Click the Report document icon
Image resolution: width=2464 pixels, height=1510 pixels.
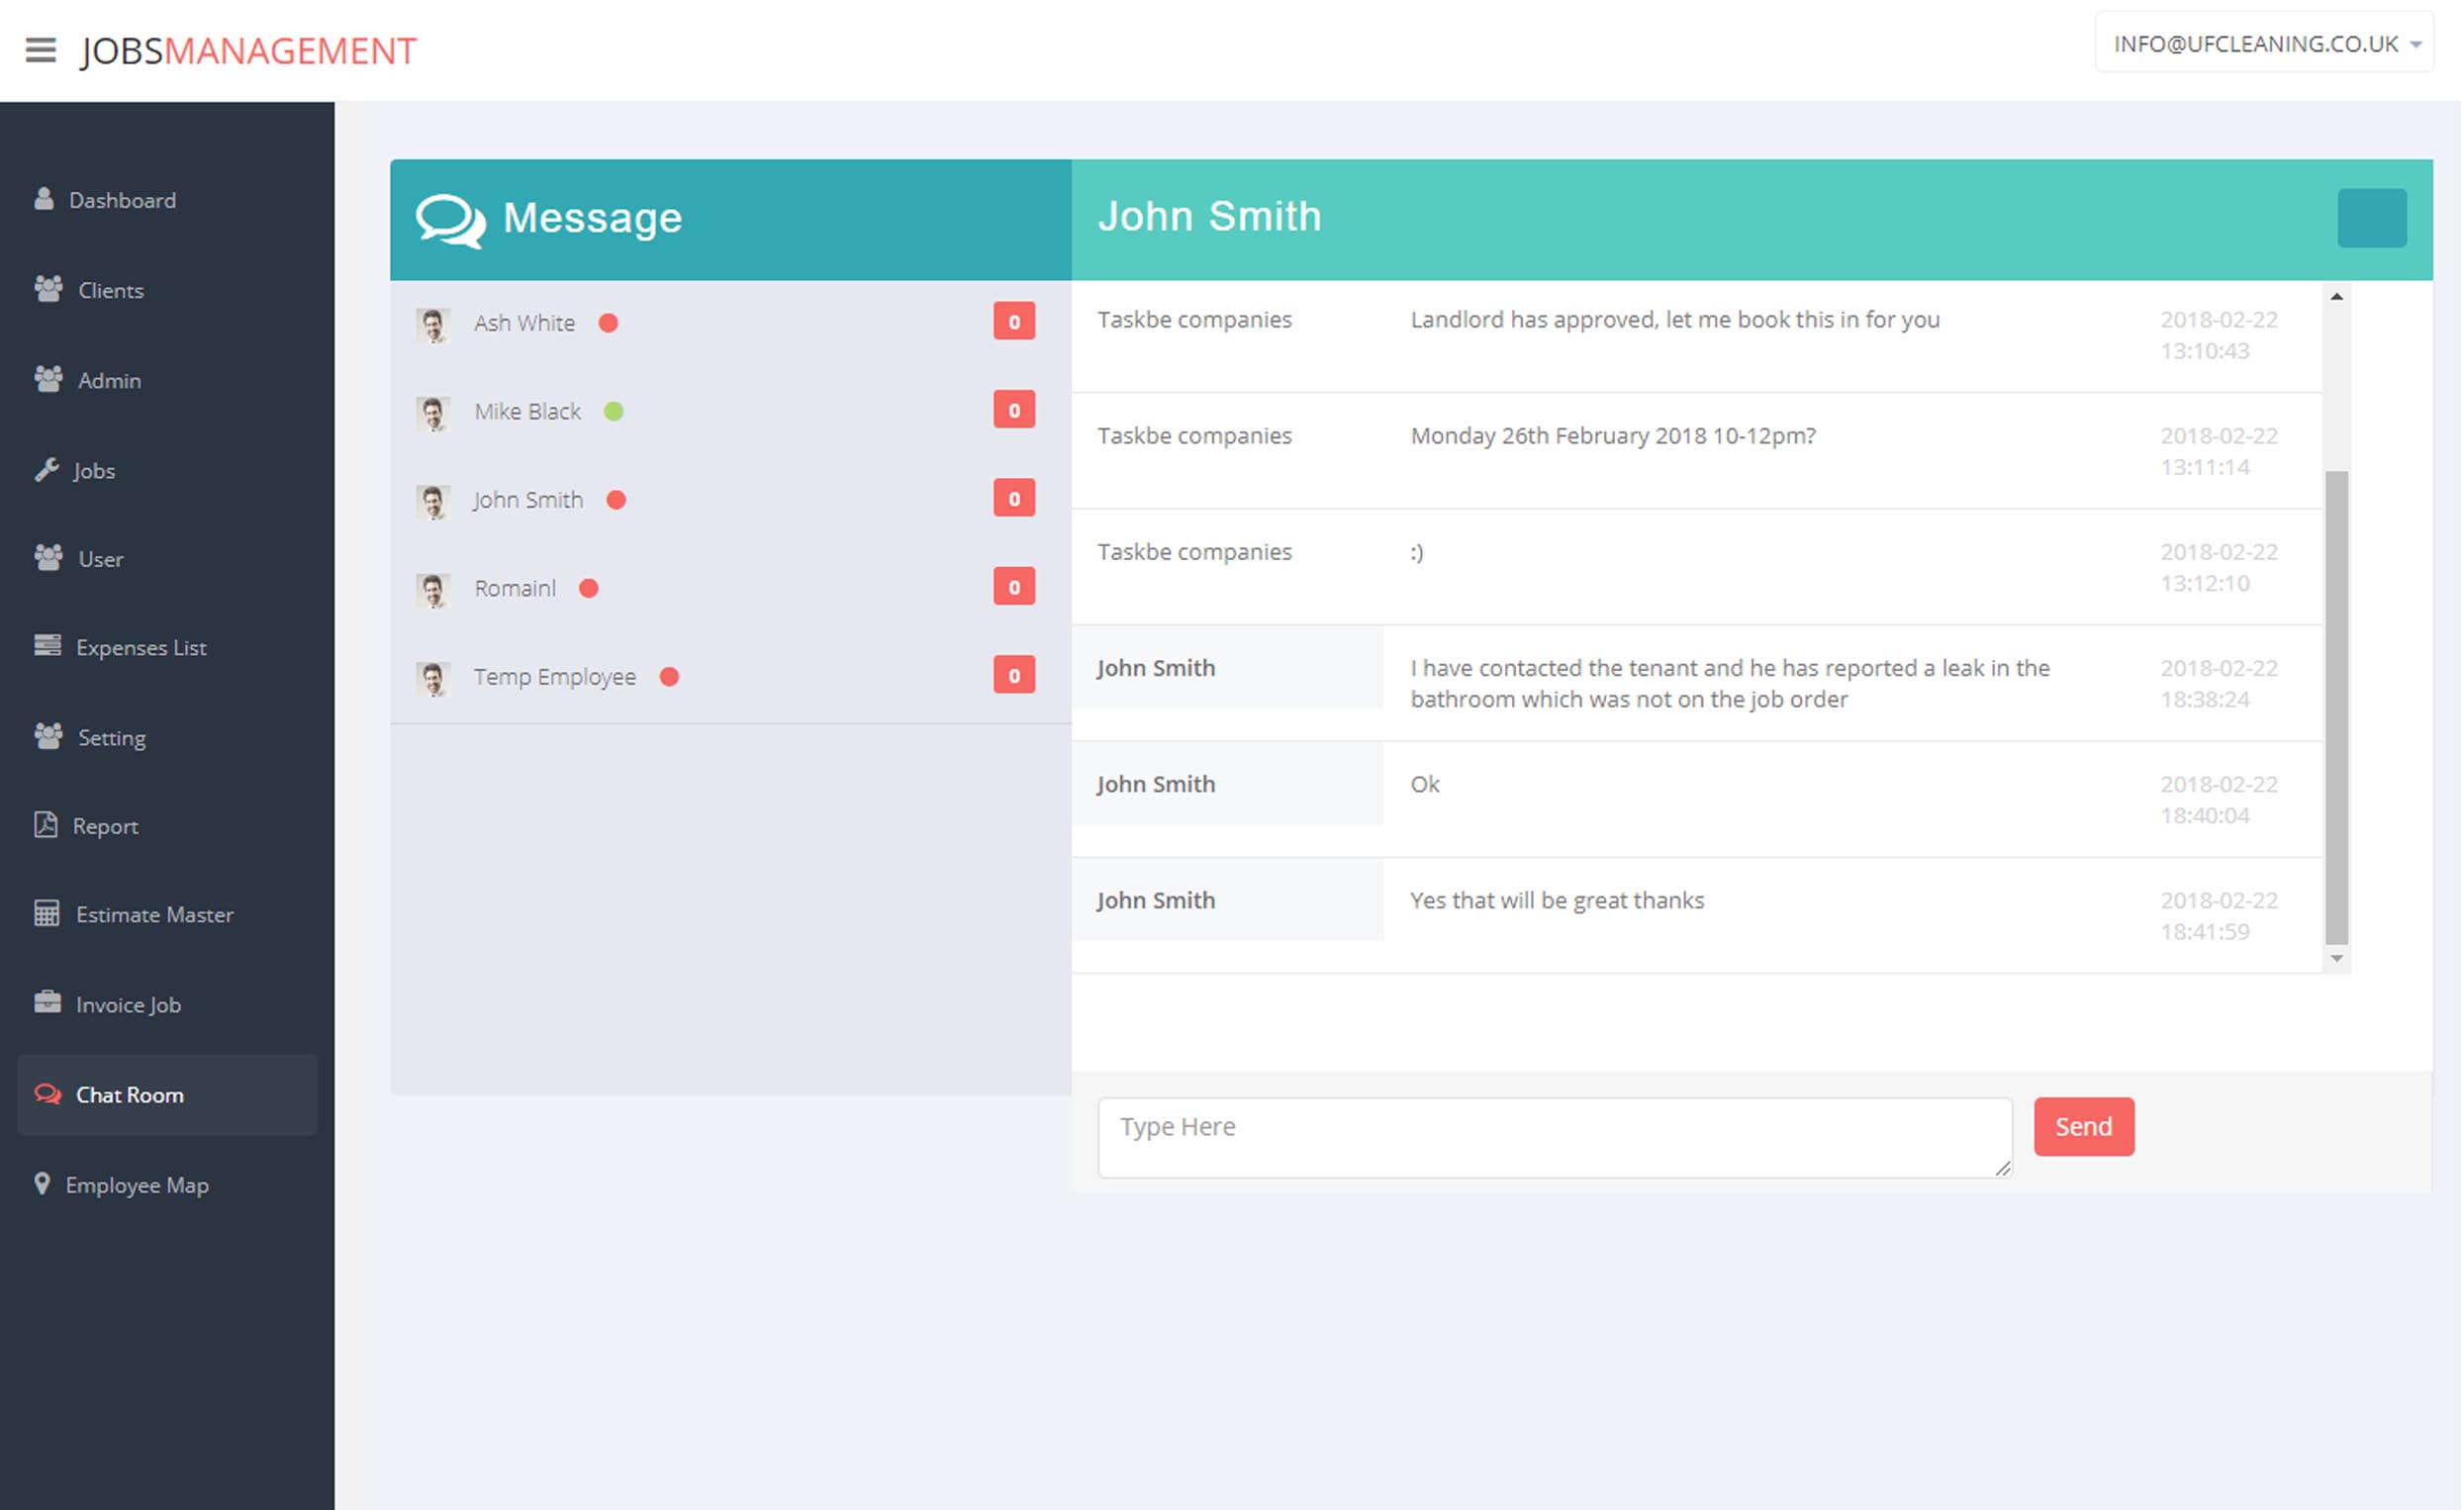coord(45,825)
